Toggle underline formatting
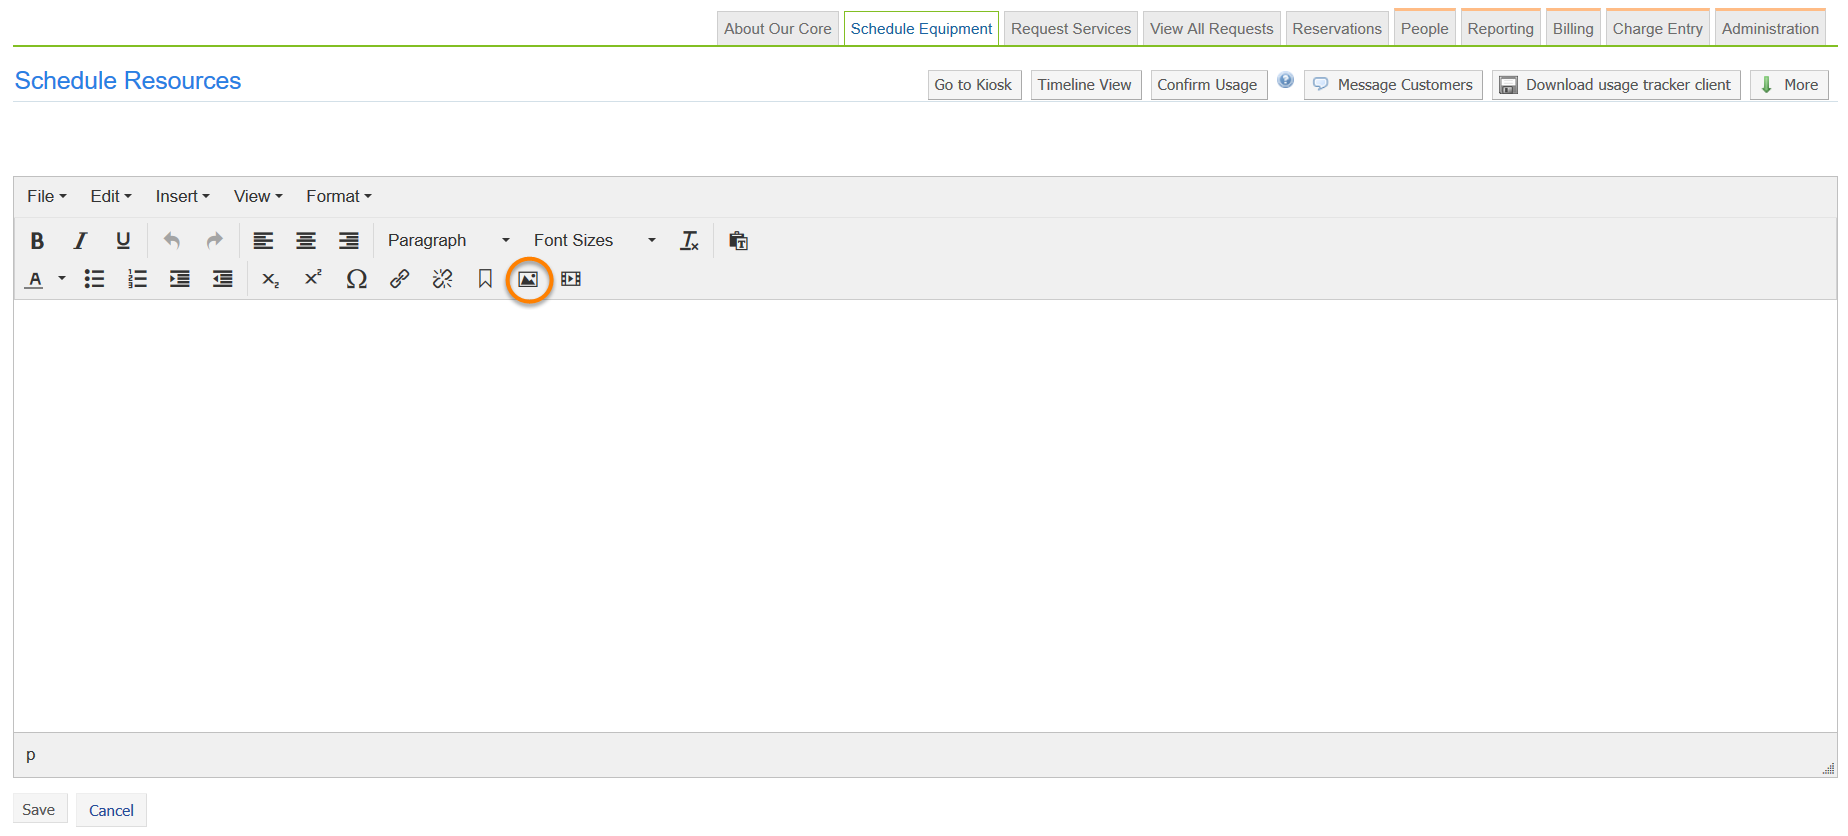 click(123, 241)
